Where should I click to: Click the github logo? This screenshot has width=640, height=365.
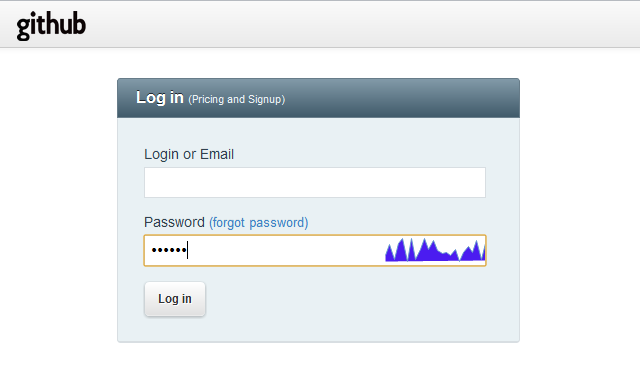pos(51,26)
